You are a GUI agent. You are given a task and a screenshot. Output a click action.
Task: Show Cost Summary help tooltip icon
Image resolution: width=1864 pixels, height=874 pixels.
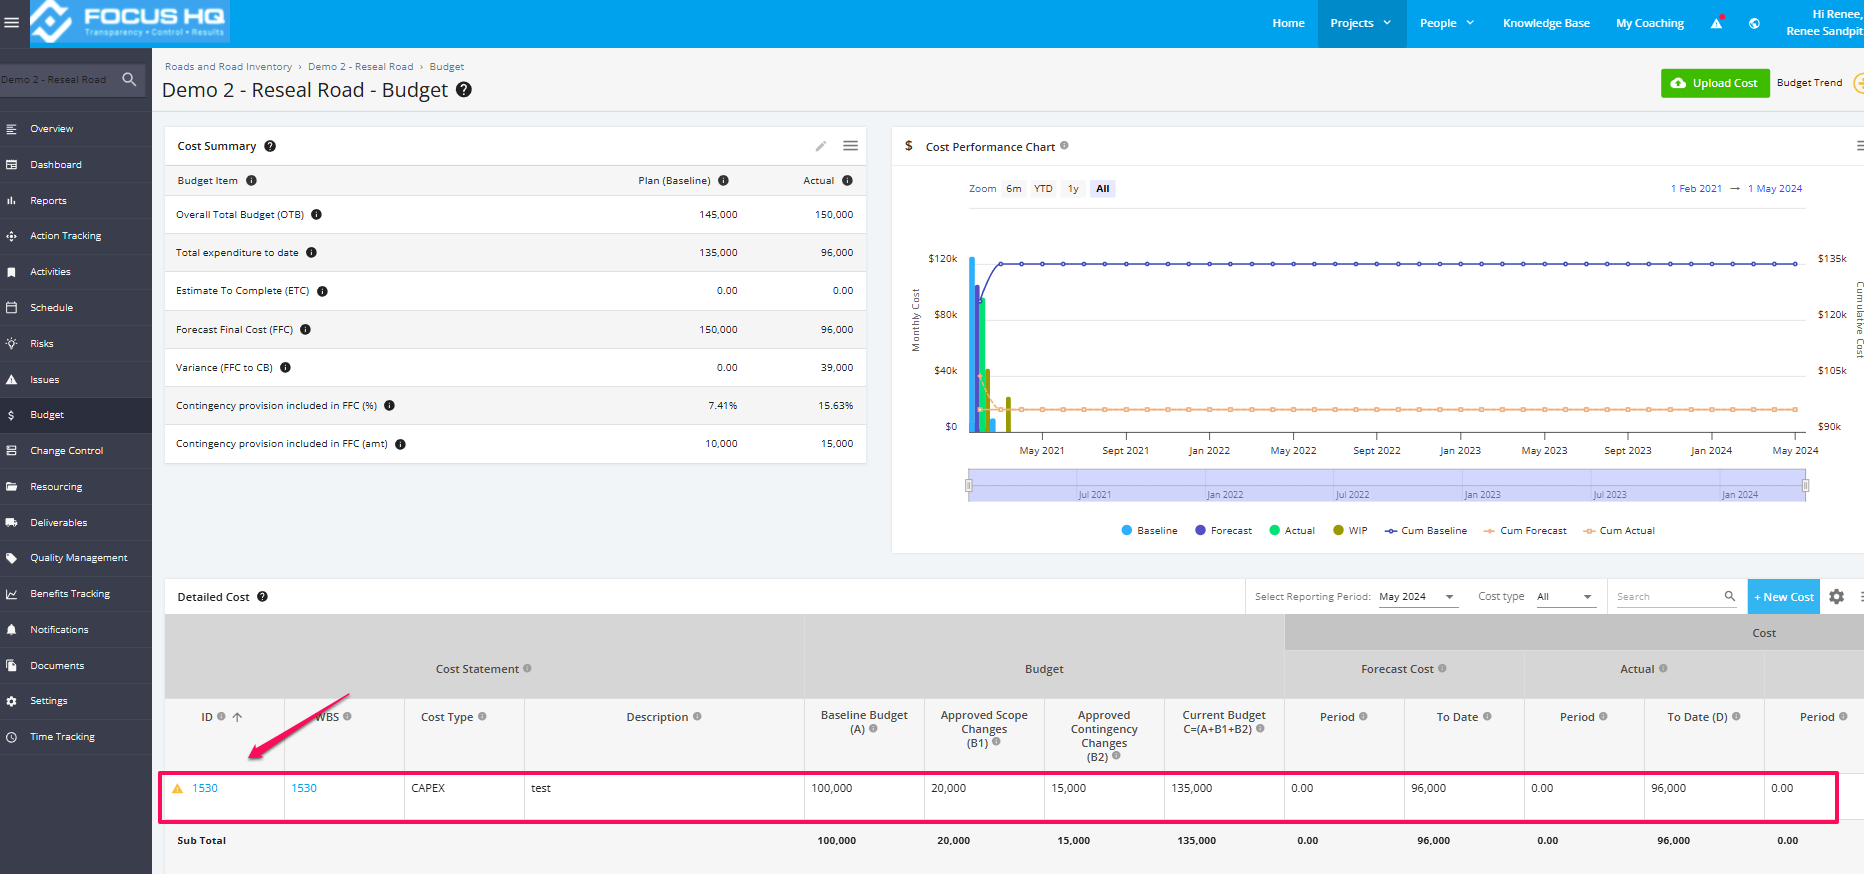point(270,146)
